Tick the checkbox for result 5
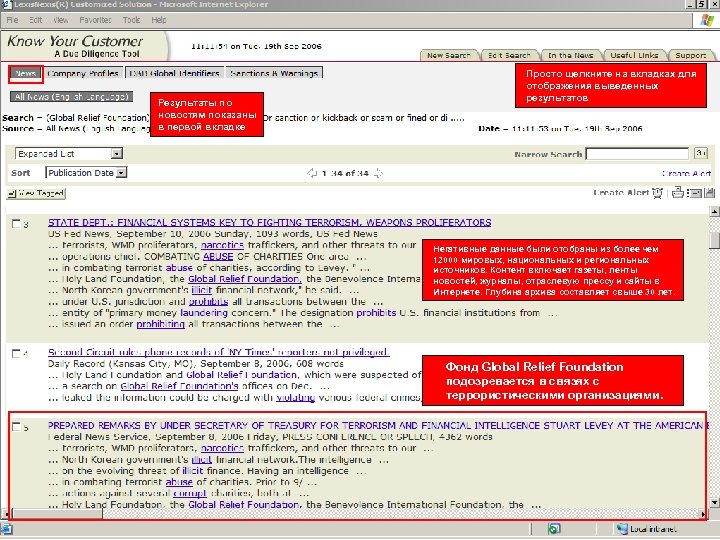The width and height of the screenshot is (720, 540). pyautogui.click(x=16, y=427)
